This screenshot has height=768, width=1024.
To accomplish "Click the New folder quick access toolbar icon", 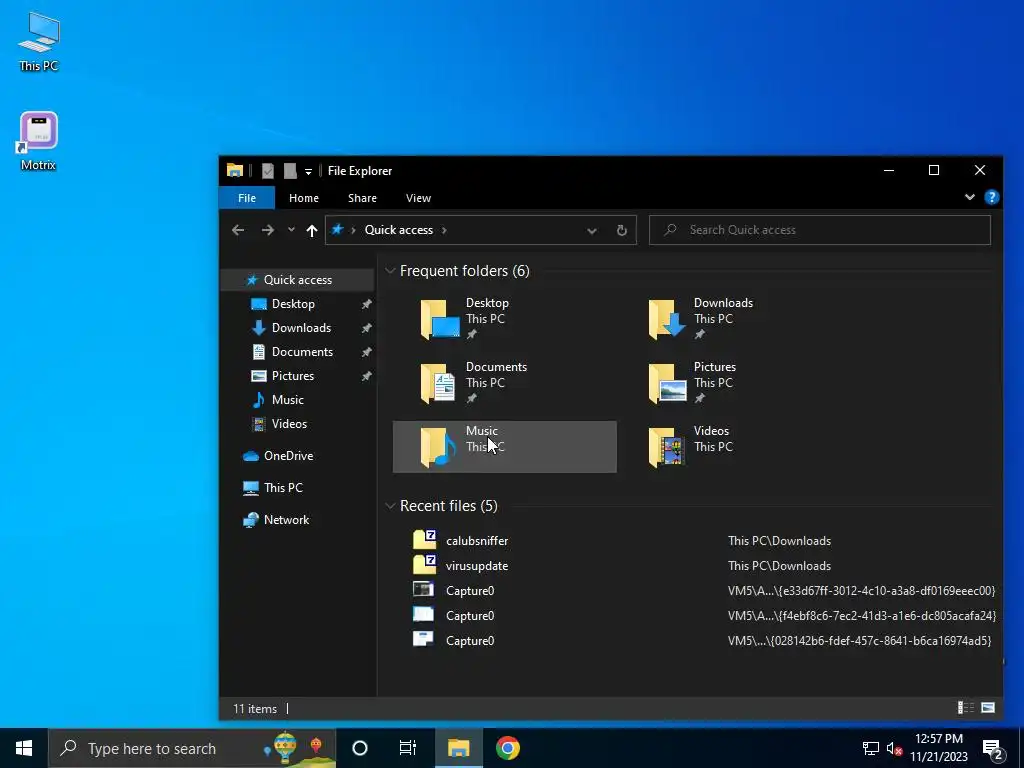I will [290, 171].
